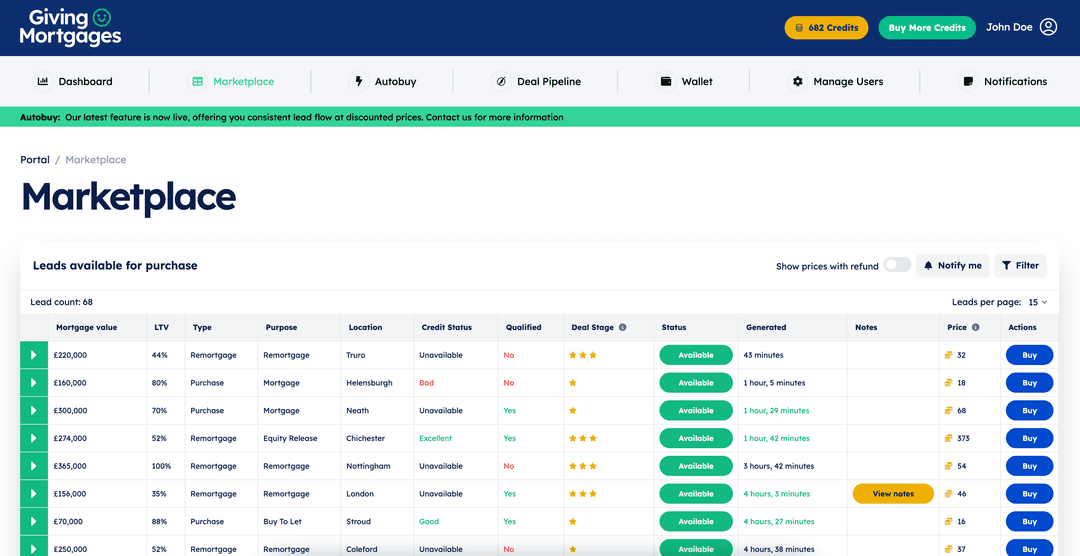Click the Marketplace grid icon
Viewport: 1080px width, 556px height.
pos(198,81)
